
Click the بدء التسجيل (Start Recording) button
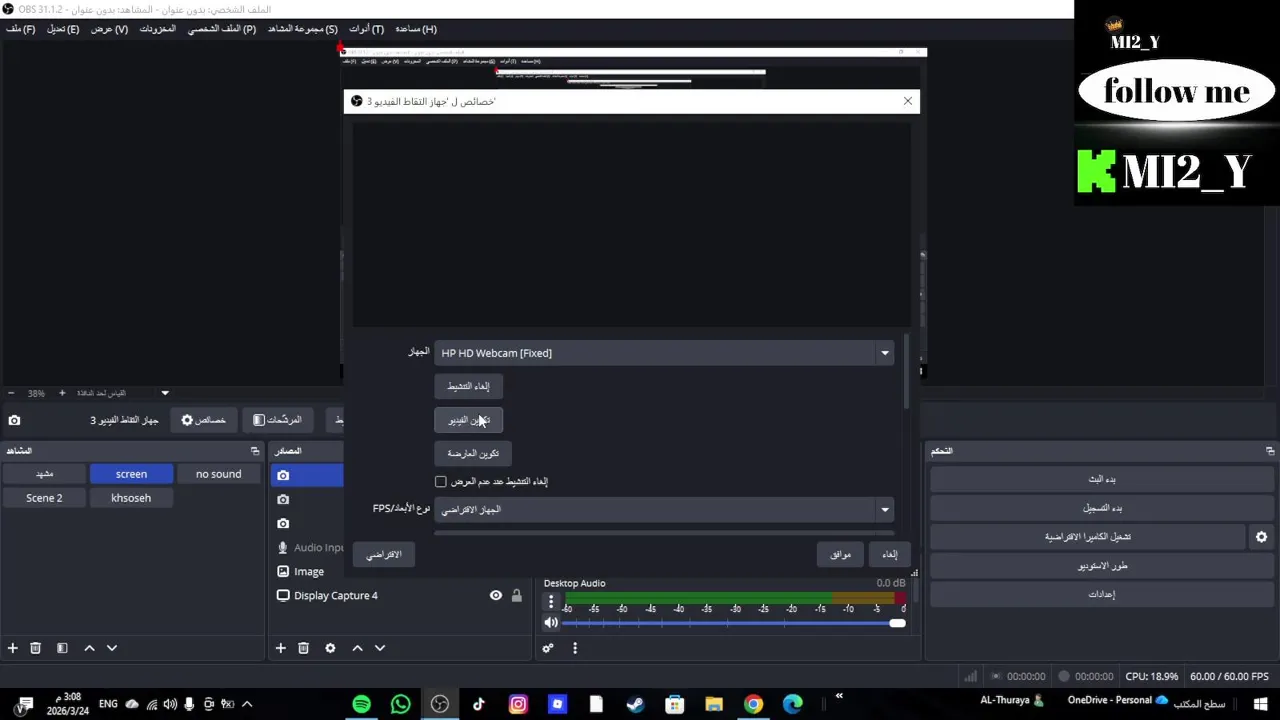1101,508
